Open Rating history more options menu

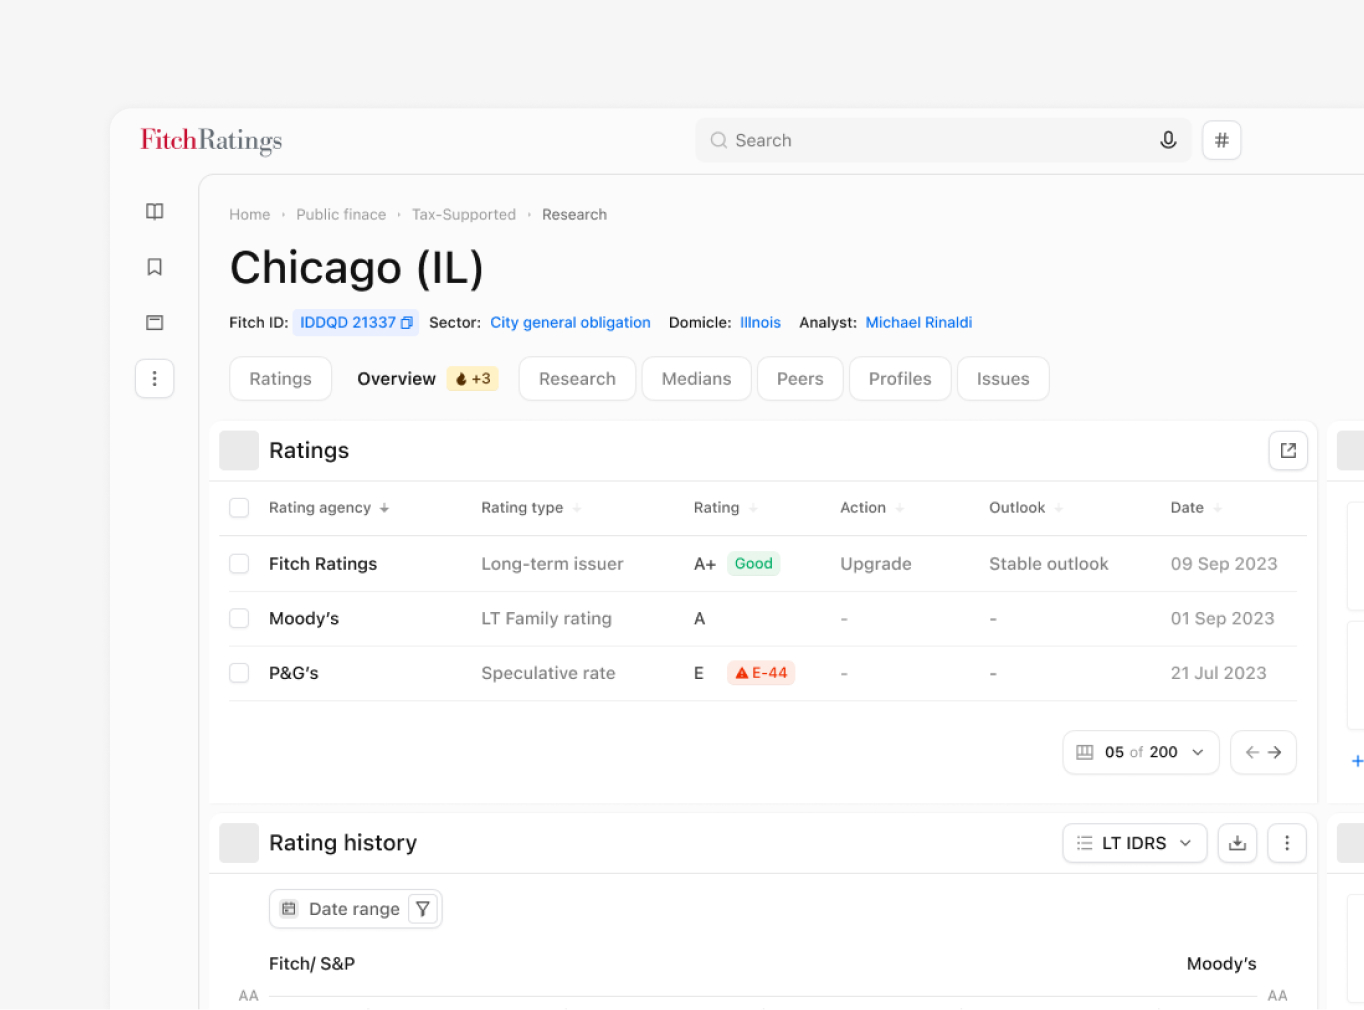(1287, 843)
